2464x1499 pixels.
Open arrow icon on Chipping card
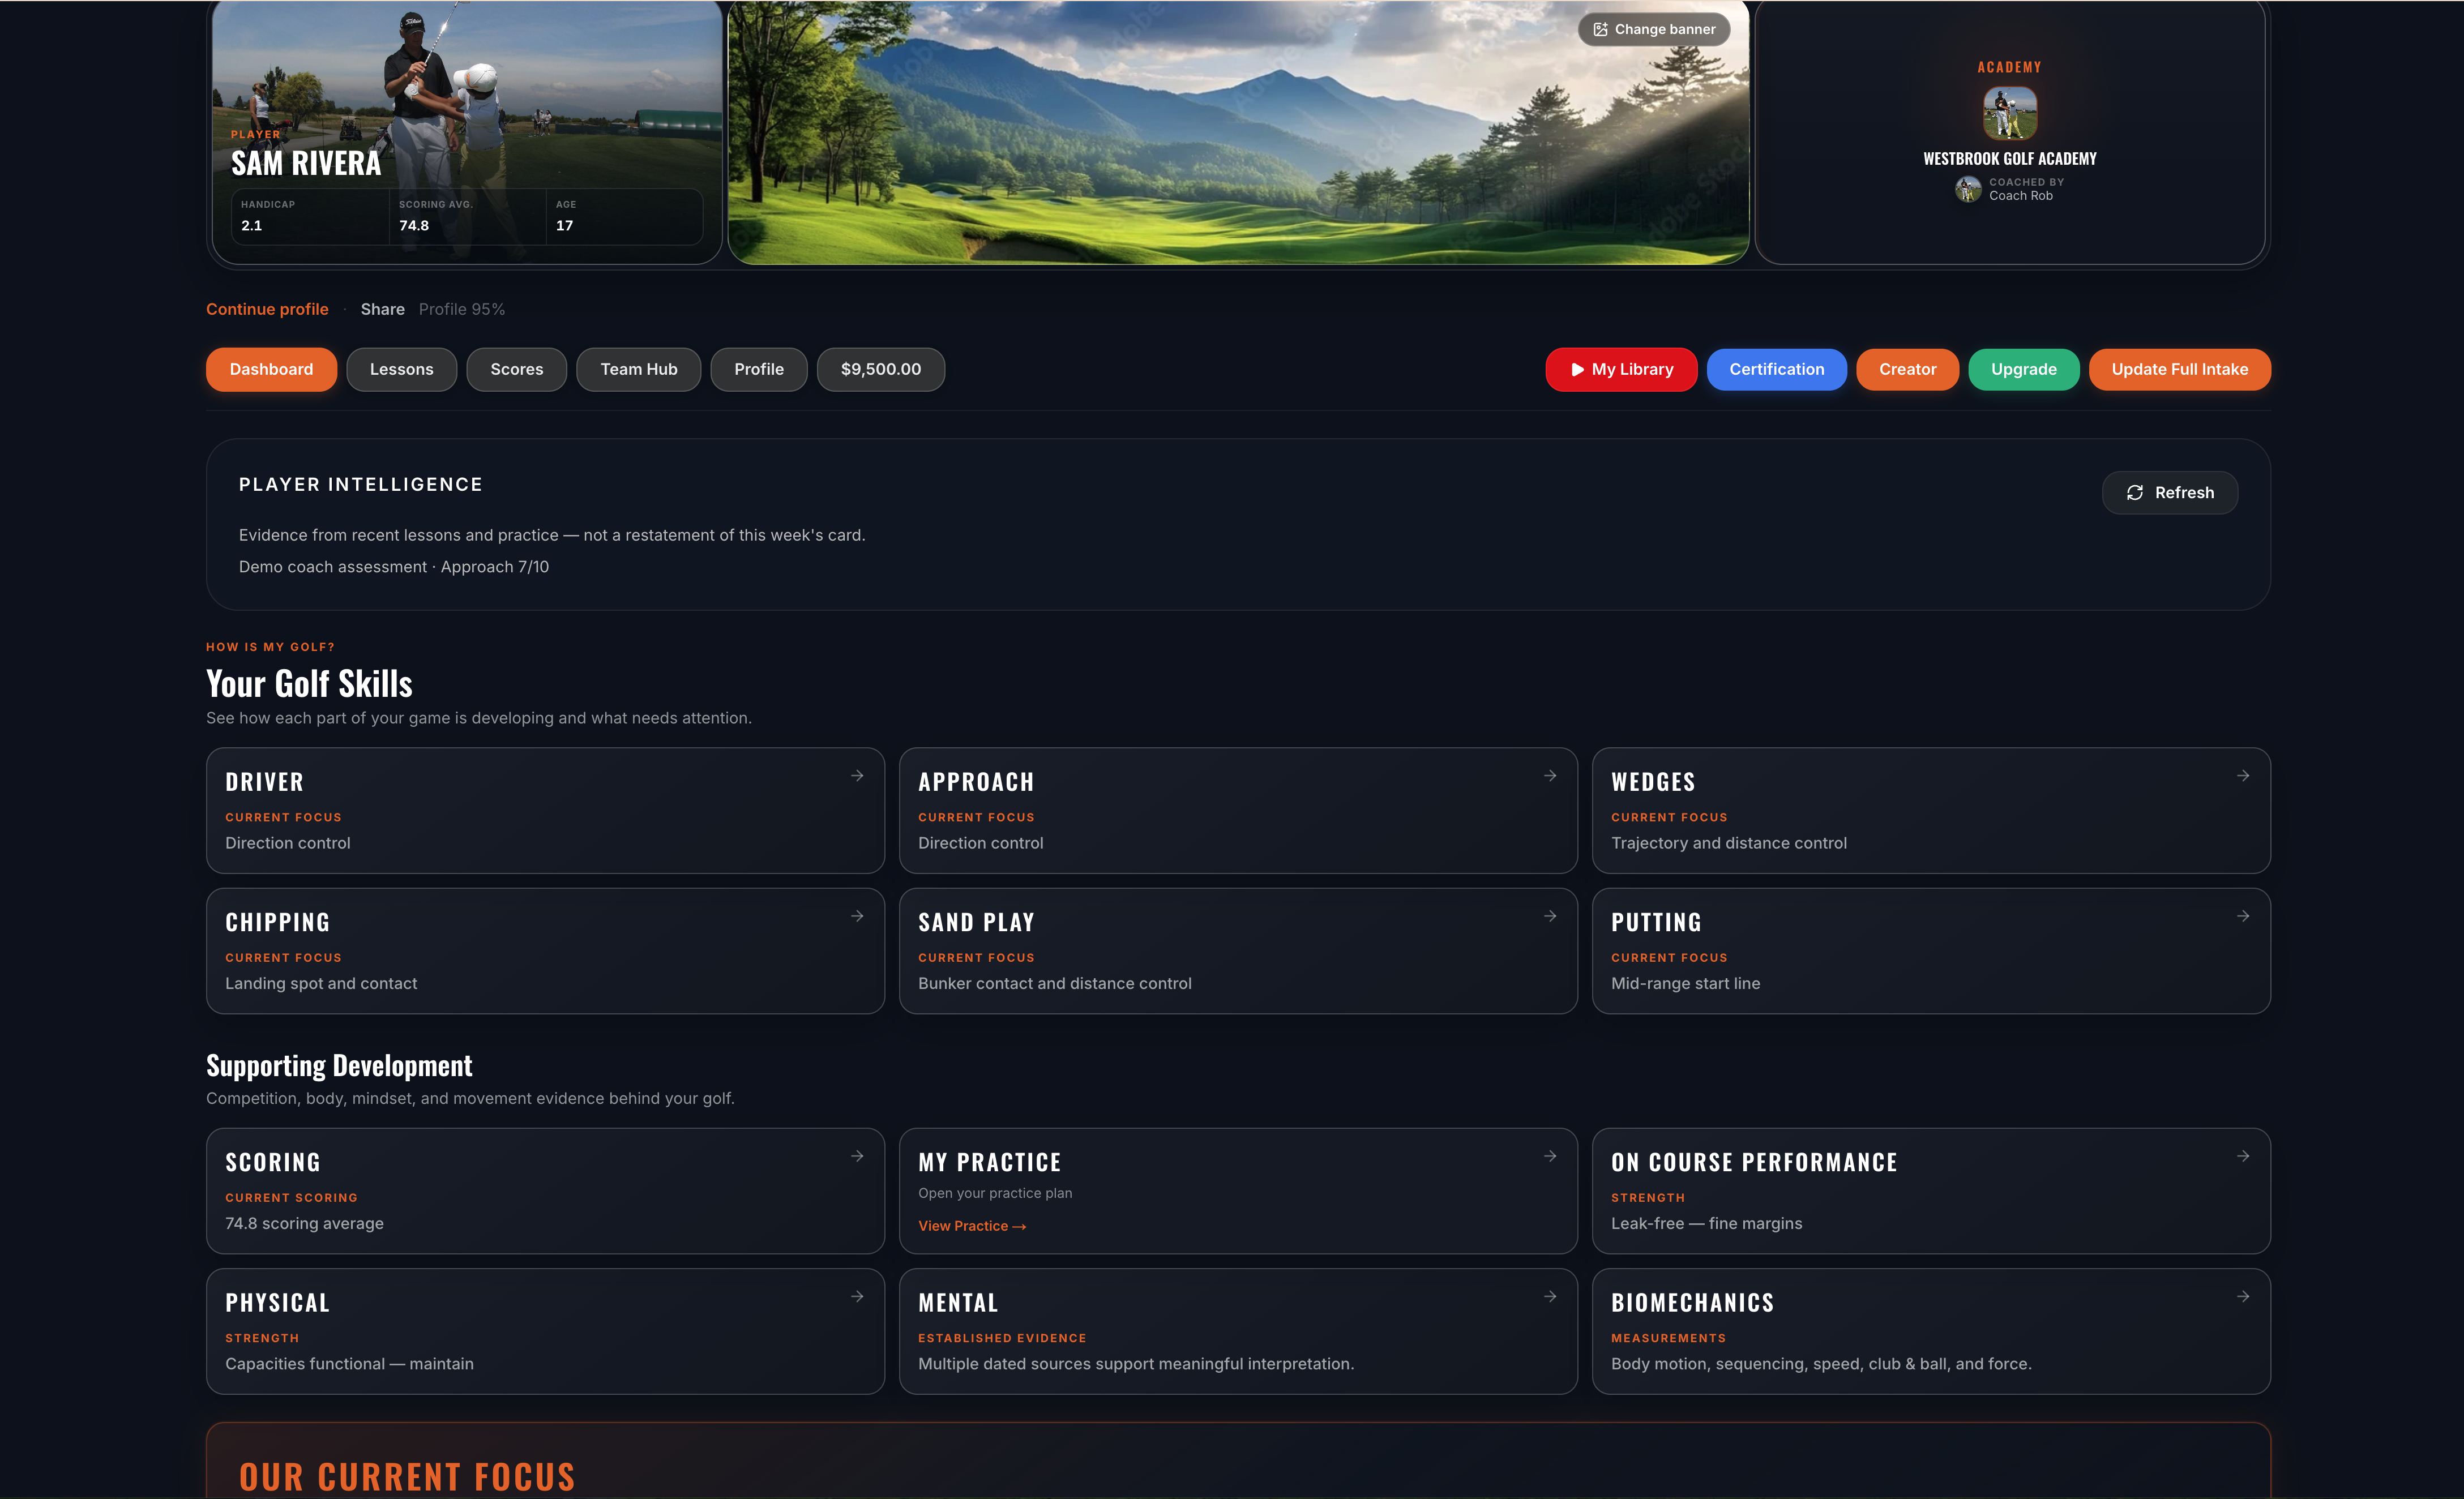pos(857,916)
